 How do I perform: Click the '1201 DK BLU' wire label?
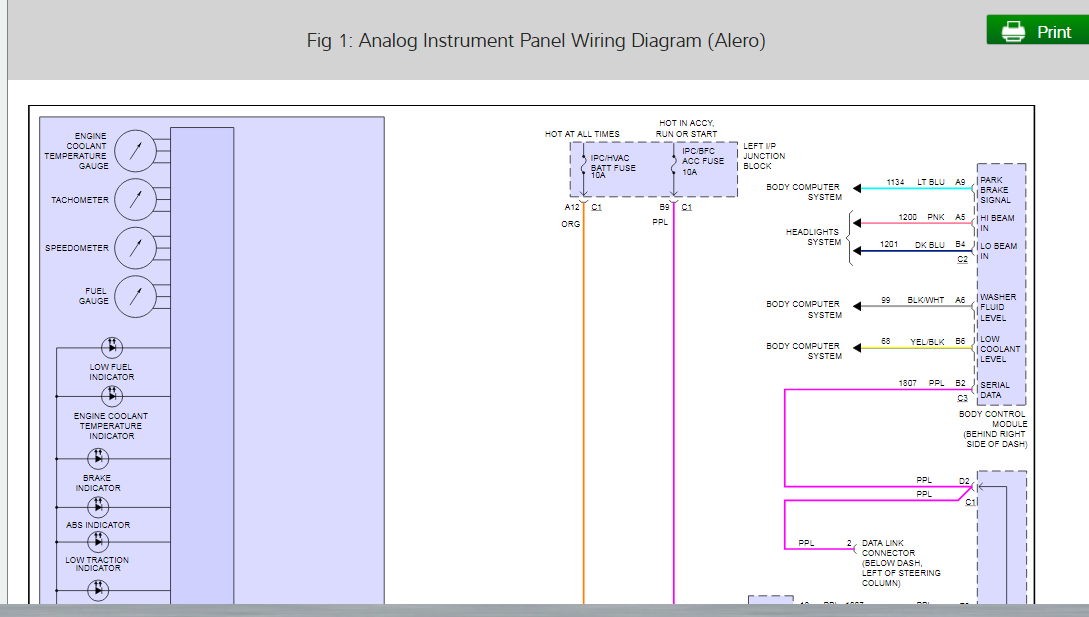(x=912, y=245)
